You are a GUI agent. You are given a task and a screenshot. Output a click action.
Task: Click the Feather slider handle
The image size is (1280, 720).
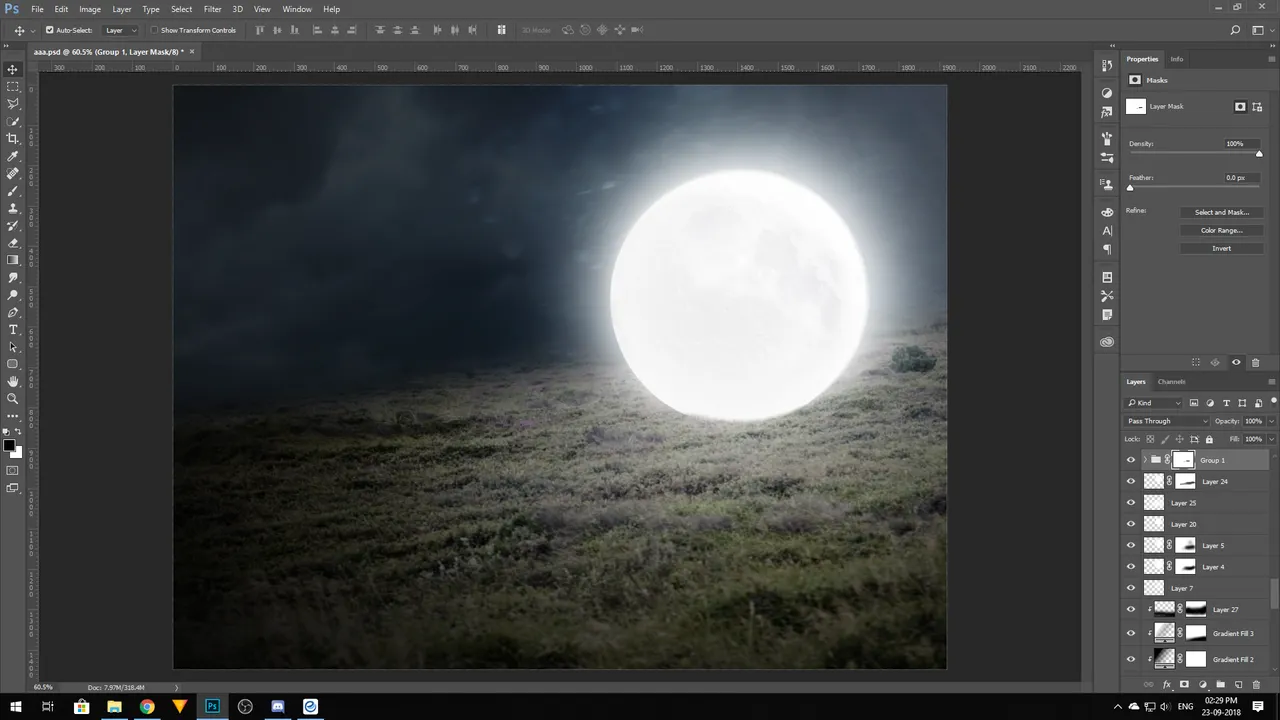1130,188
